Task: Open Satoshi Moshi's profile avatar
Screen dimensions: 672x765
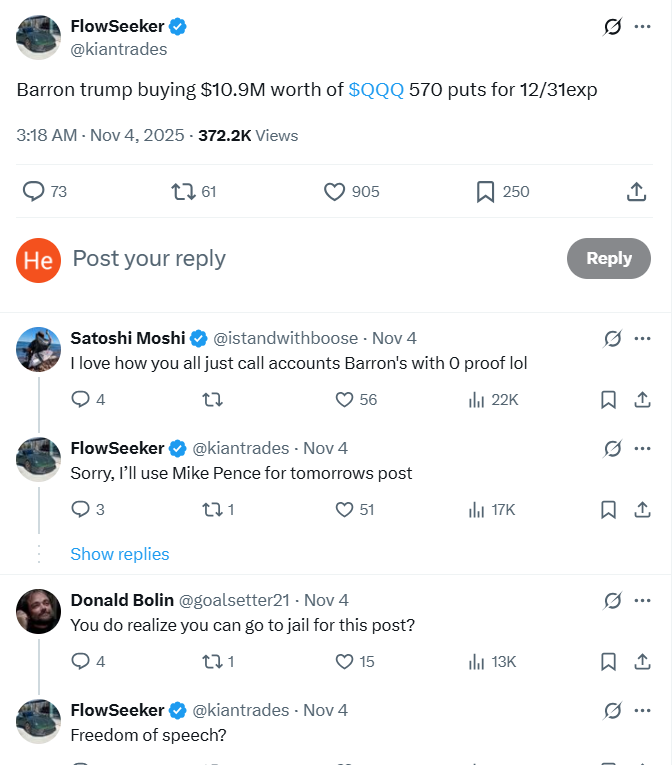Action: pyautogui.click(x=39, y=349)
